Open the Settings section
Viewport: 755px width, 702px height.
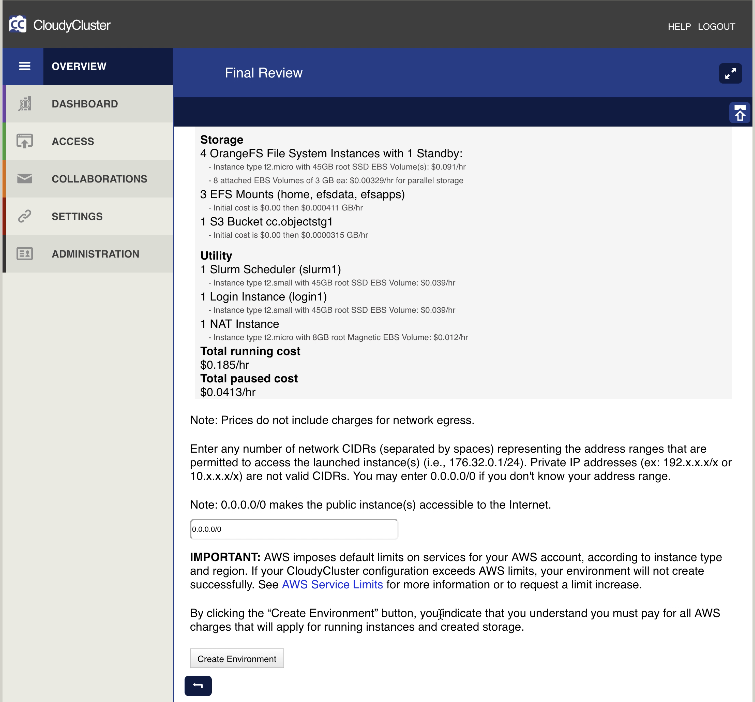coord(88,217)
